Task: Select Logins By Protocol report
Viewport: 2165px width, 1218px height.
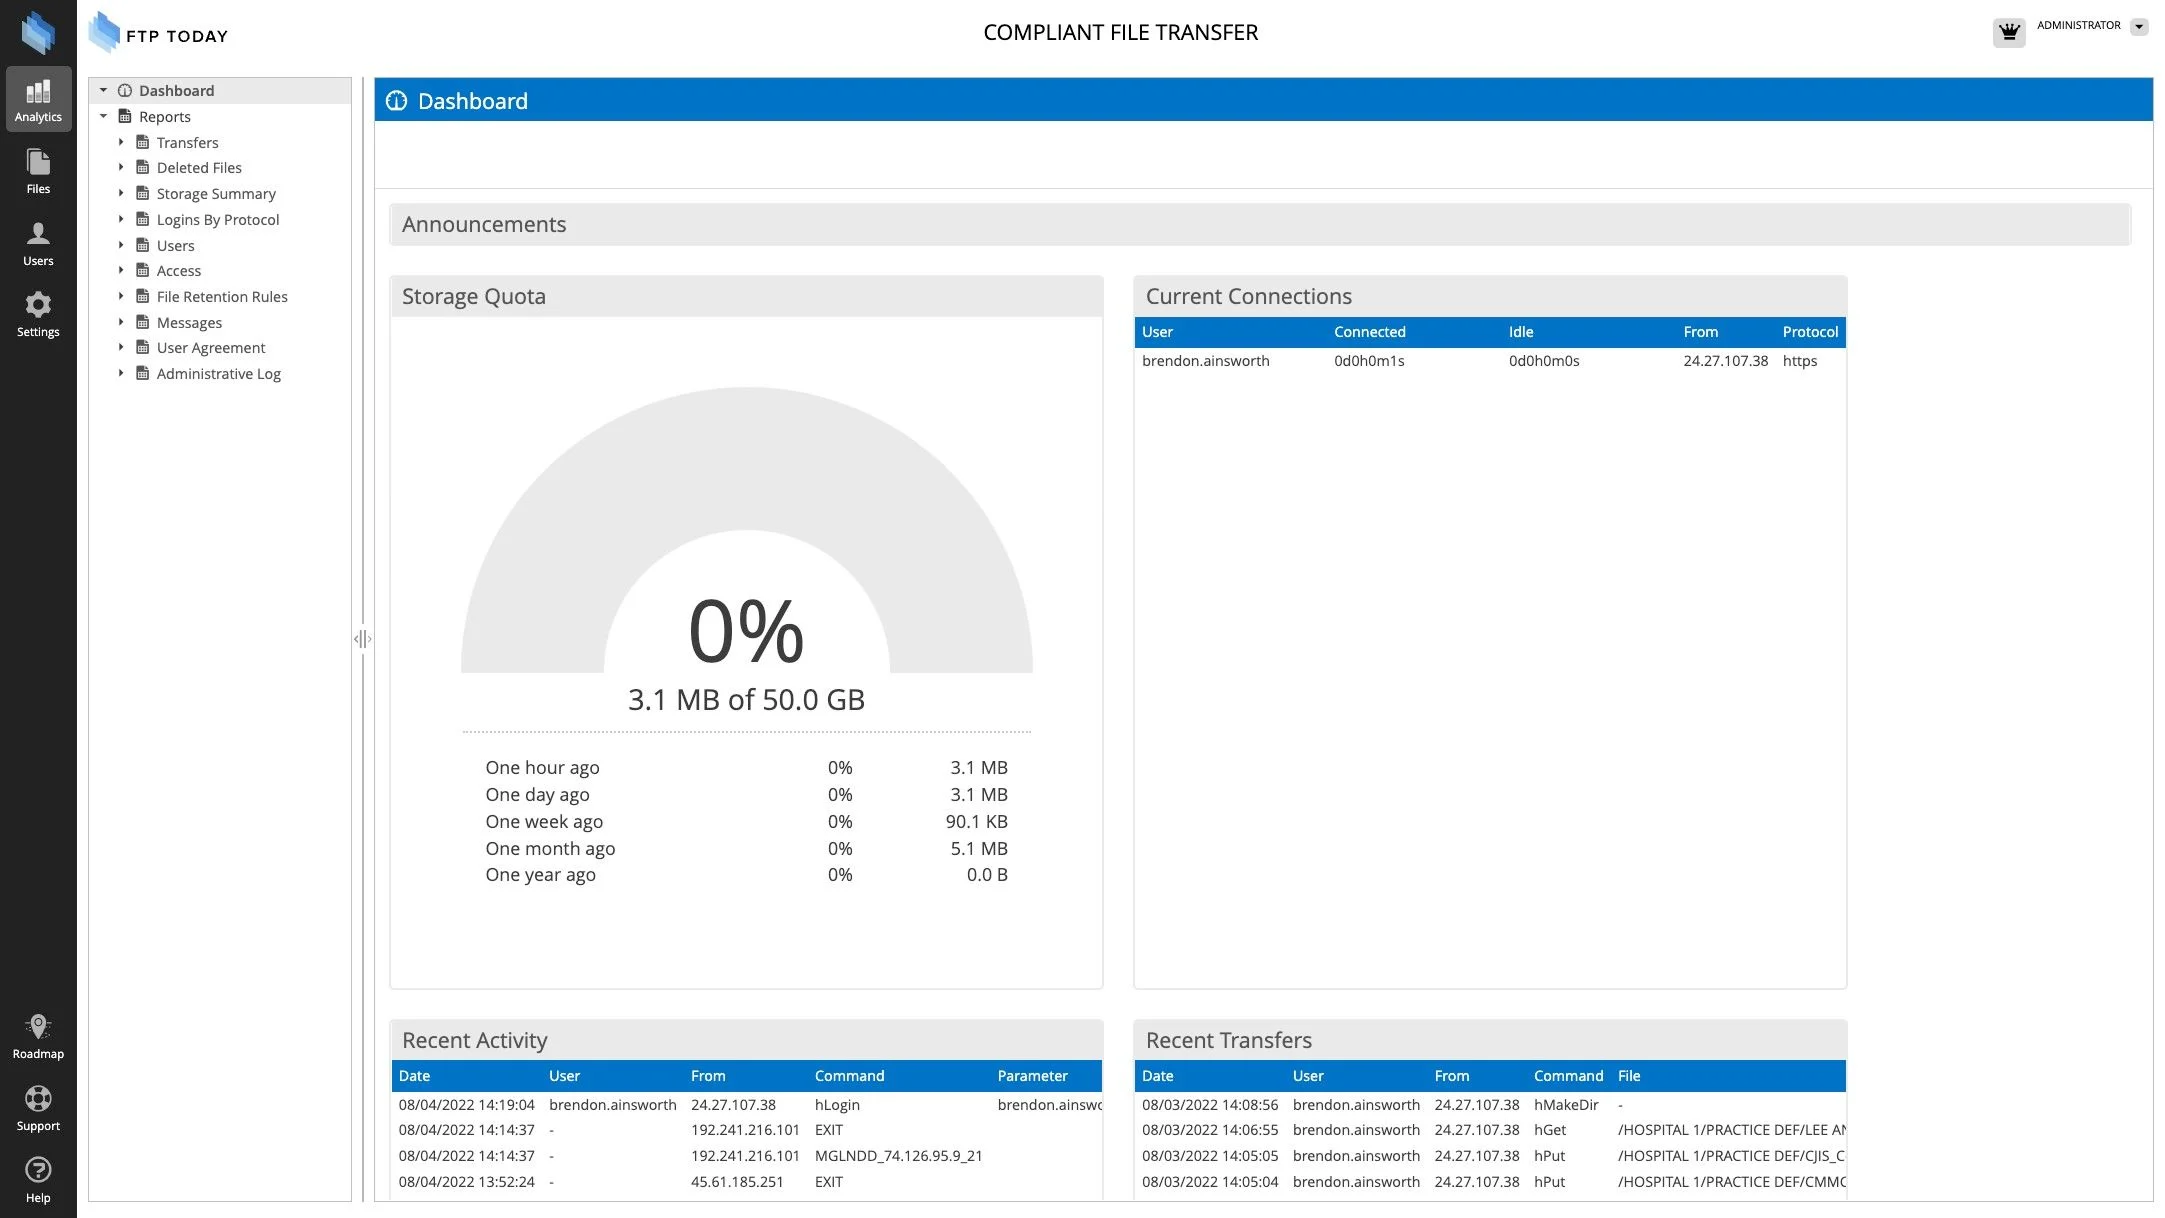Action: point(217,219)
